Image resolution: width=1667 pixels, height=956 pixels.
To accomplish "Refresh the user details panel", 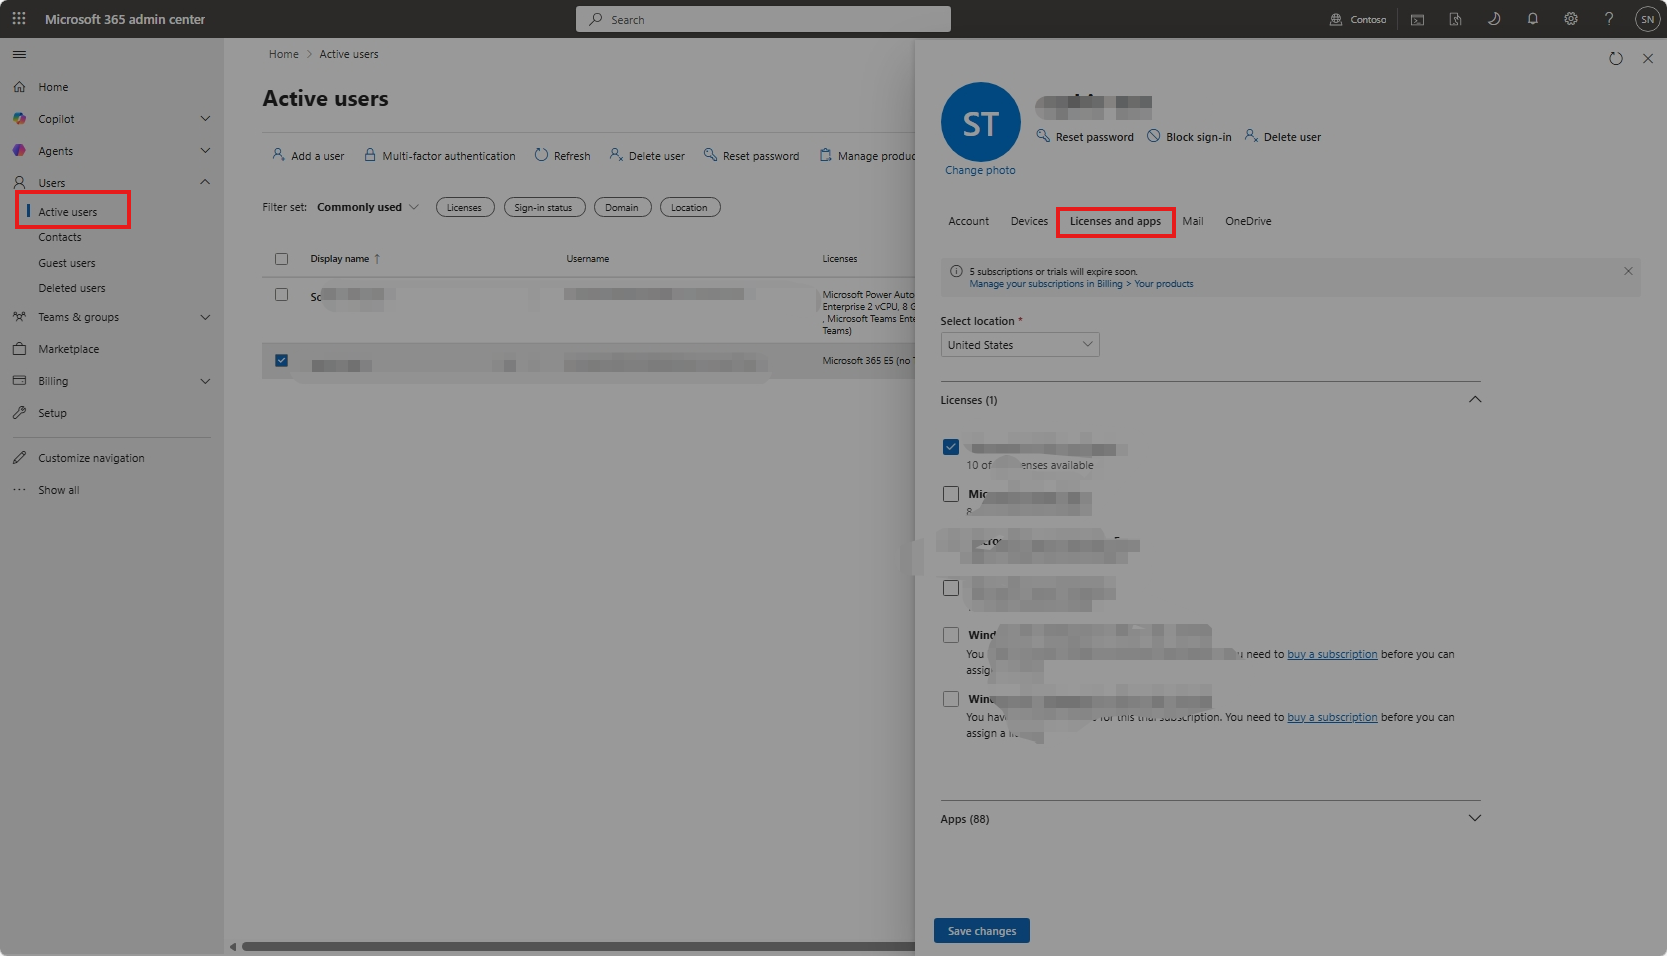I will [x=1616, y=59].
